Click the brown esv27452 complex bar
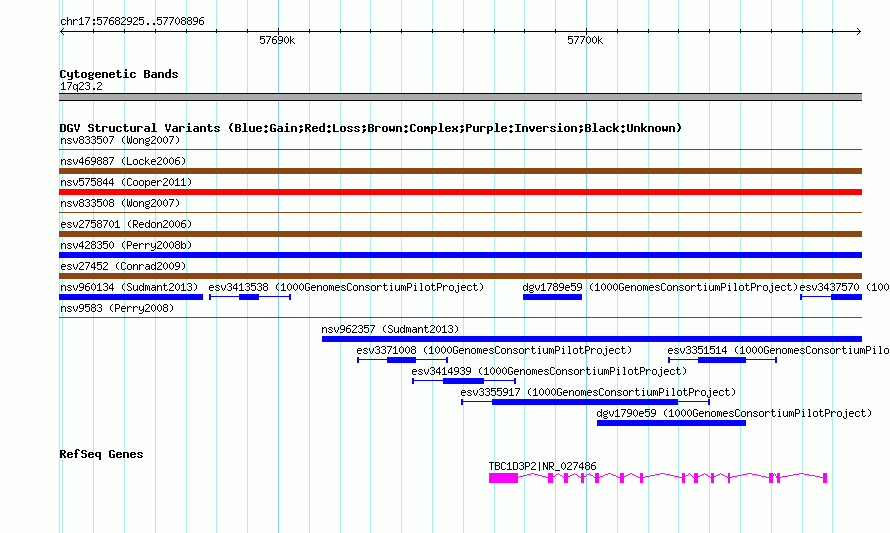Viewport: 890px width, 533px height. pyautogui.click(x=460, y=276)
